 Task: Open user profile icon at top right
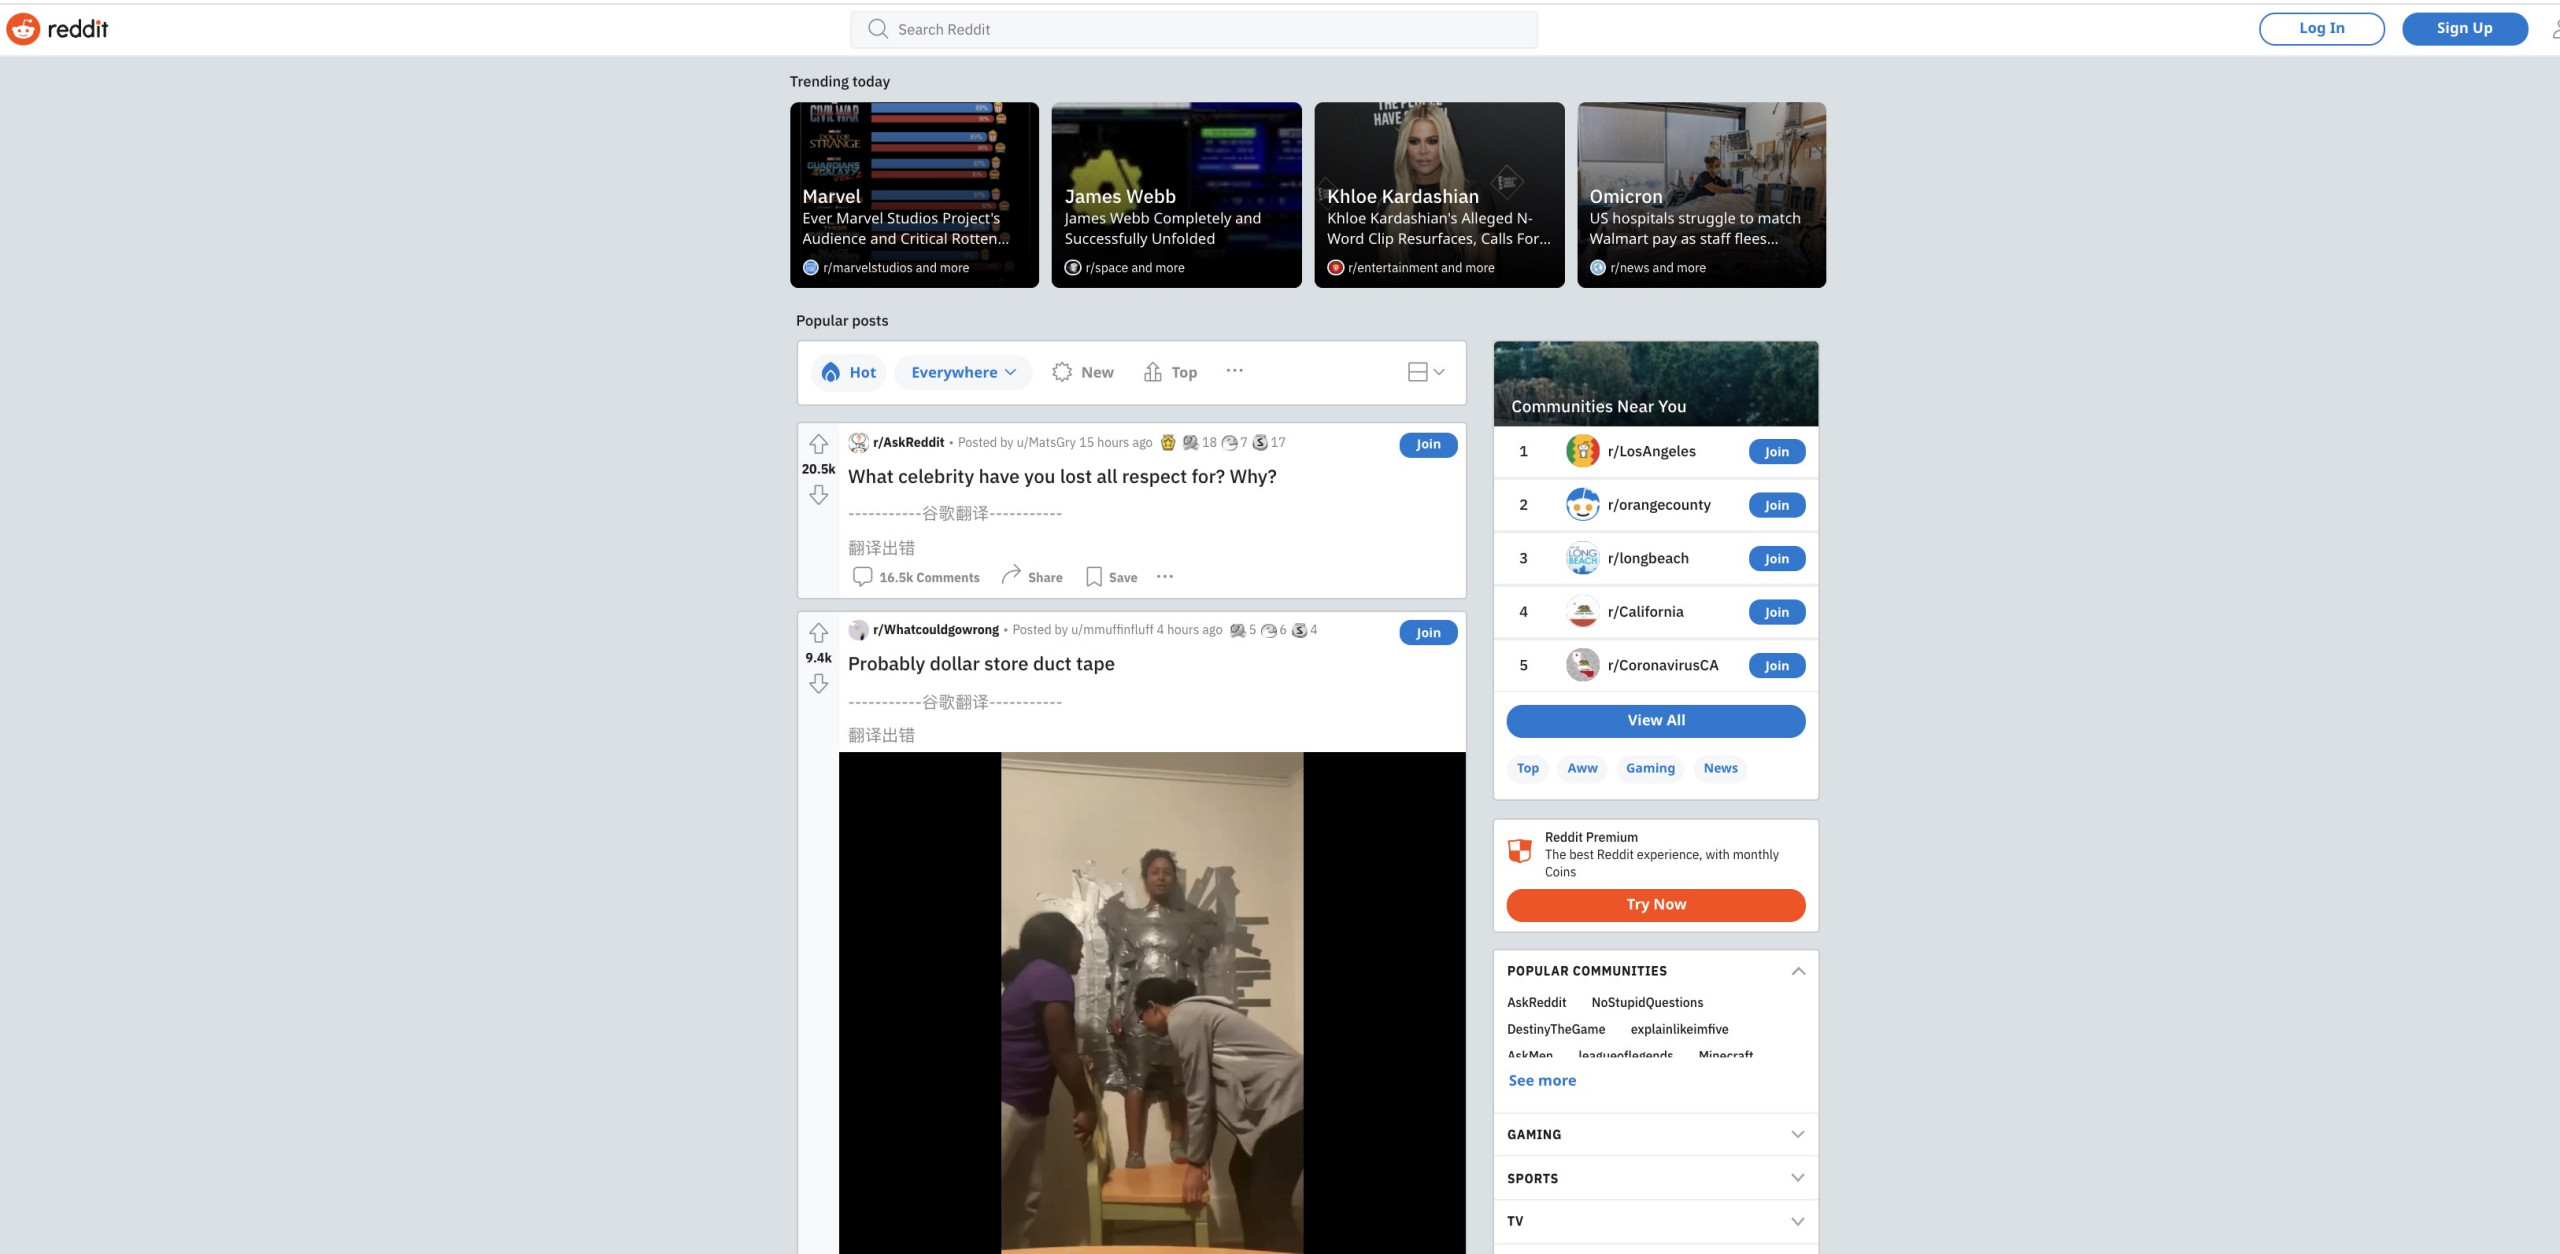click(x=2554, y=29)
